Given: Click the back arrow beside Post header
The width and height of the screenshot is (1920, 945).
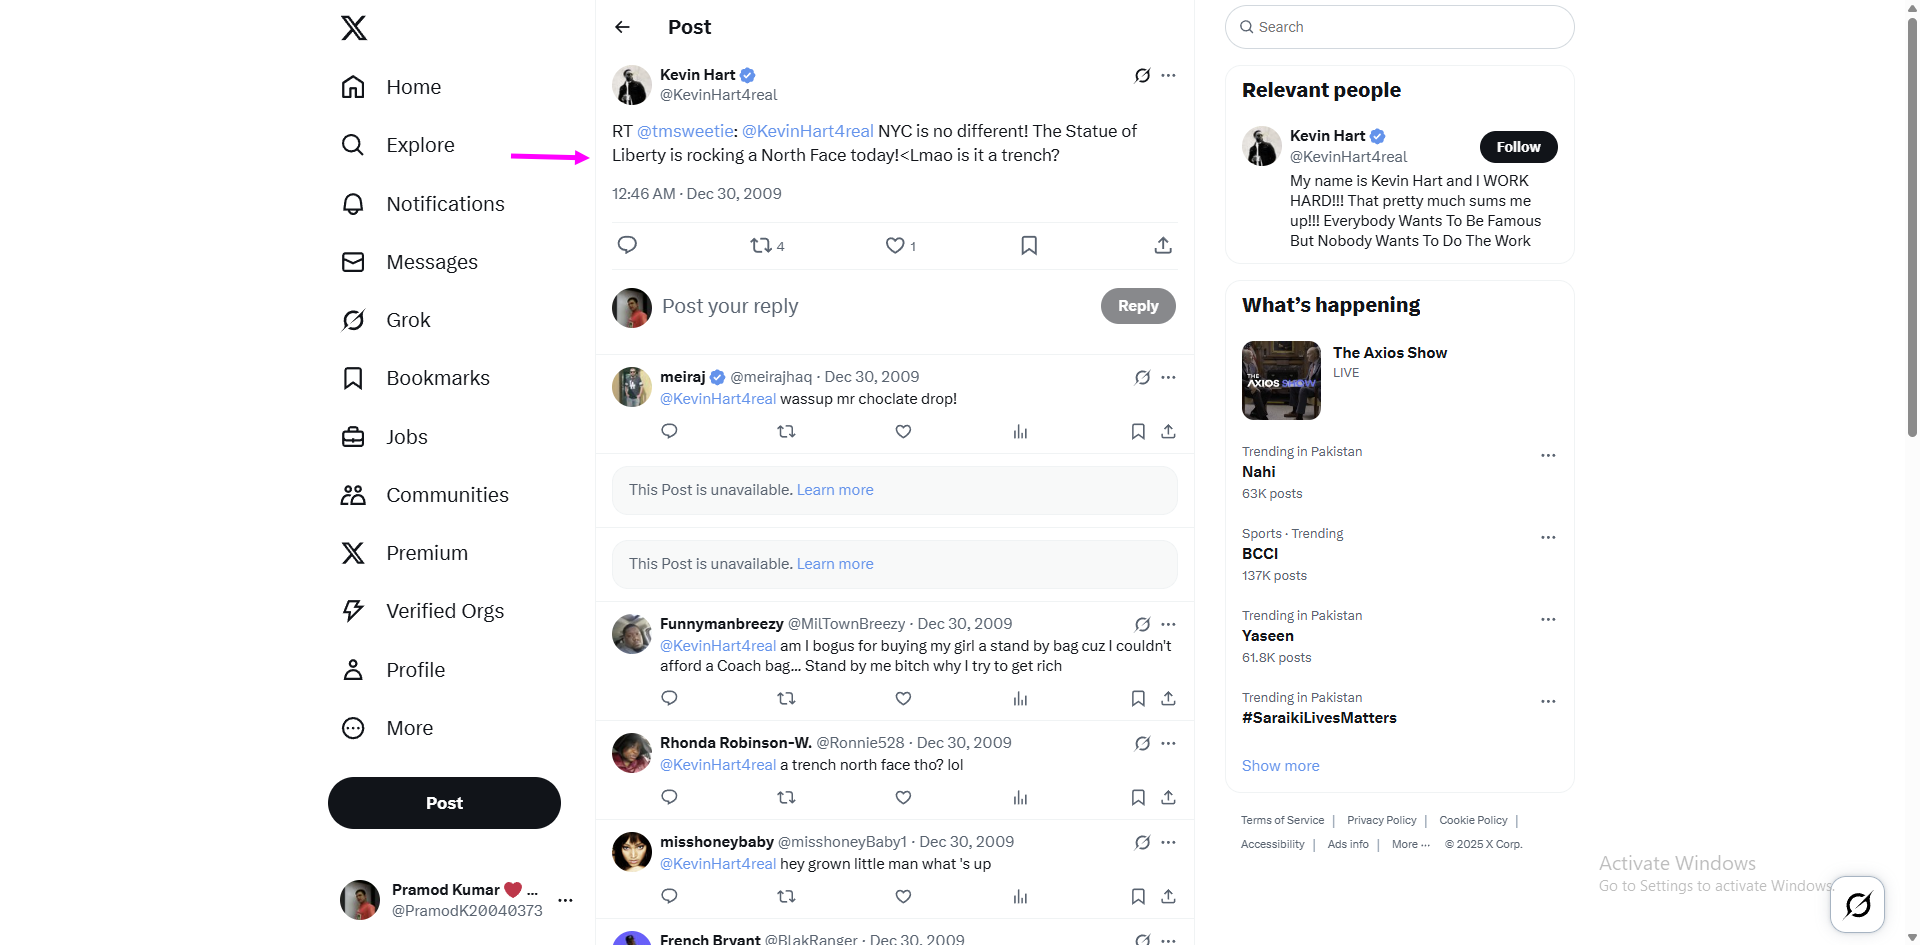Looking at the screenshot, I should click(x=622, y=27).
